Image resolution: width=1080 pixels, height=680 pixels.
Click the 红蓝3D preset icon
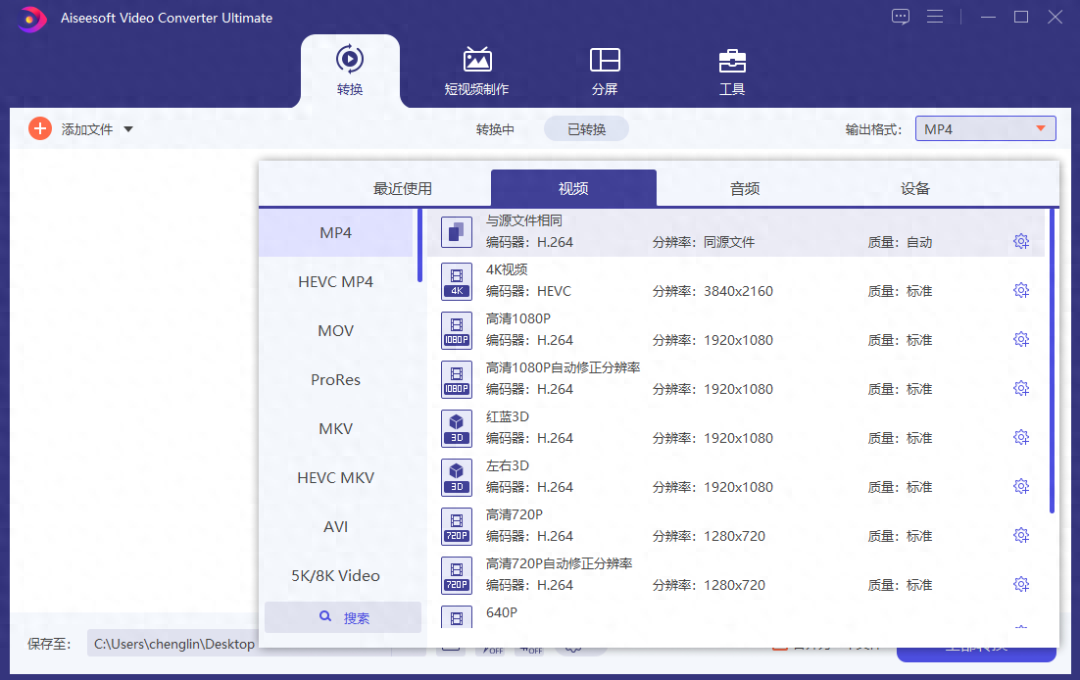tap(456, 428)
